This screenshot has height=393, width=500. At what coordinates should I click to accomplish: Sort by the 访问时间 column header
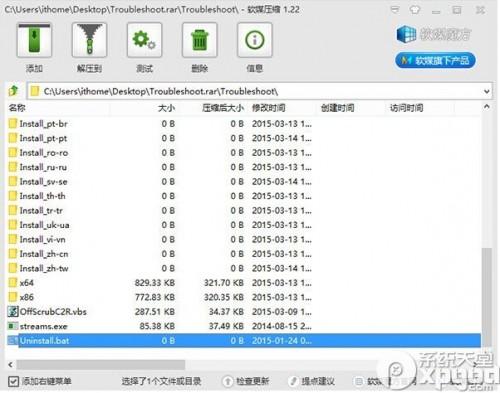click(406, 108)
